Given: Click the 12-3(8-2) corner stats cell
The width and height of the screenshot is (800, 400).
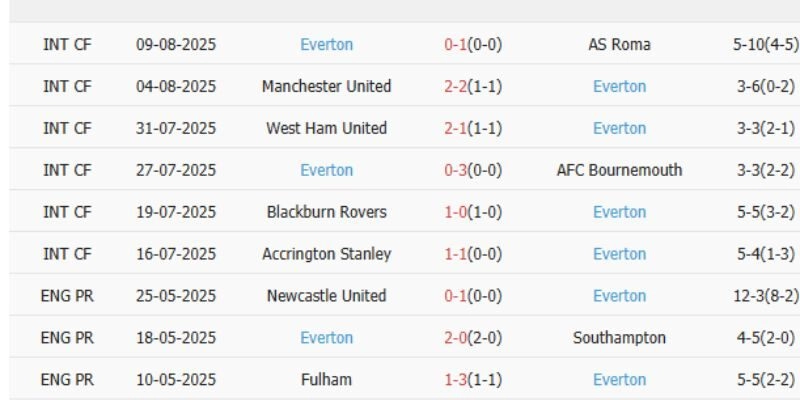Looking at the screenshot, I should click(765, 297).
